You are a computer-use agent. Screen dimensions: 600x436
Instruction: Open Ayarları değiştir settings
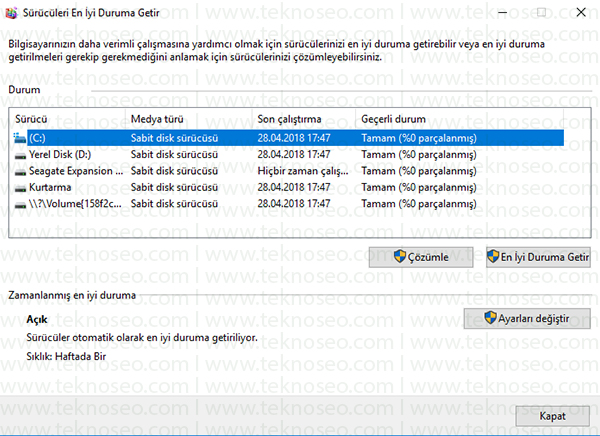pos(527,318)
